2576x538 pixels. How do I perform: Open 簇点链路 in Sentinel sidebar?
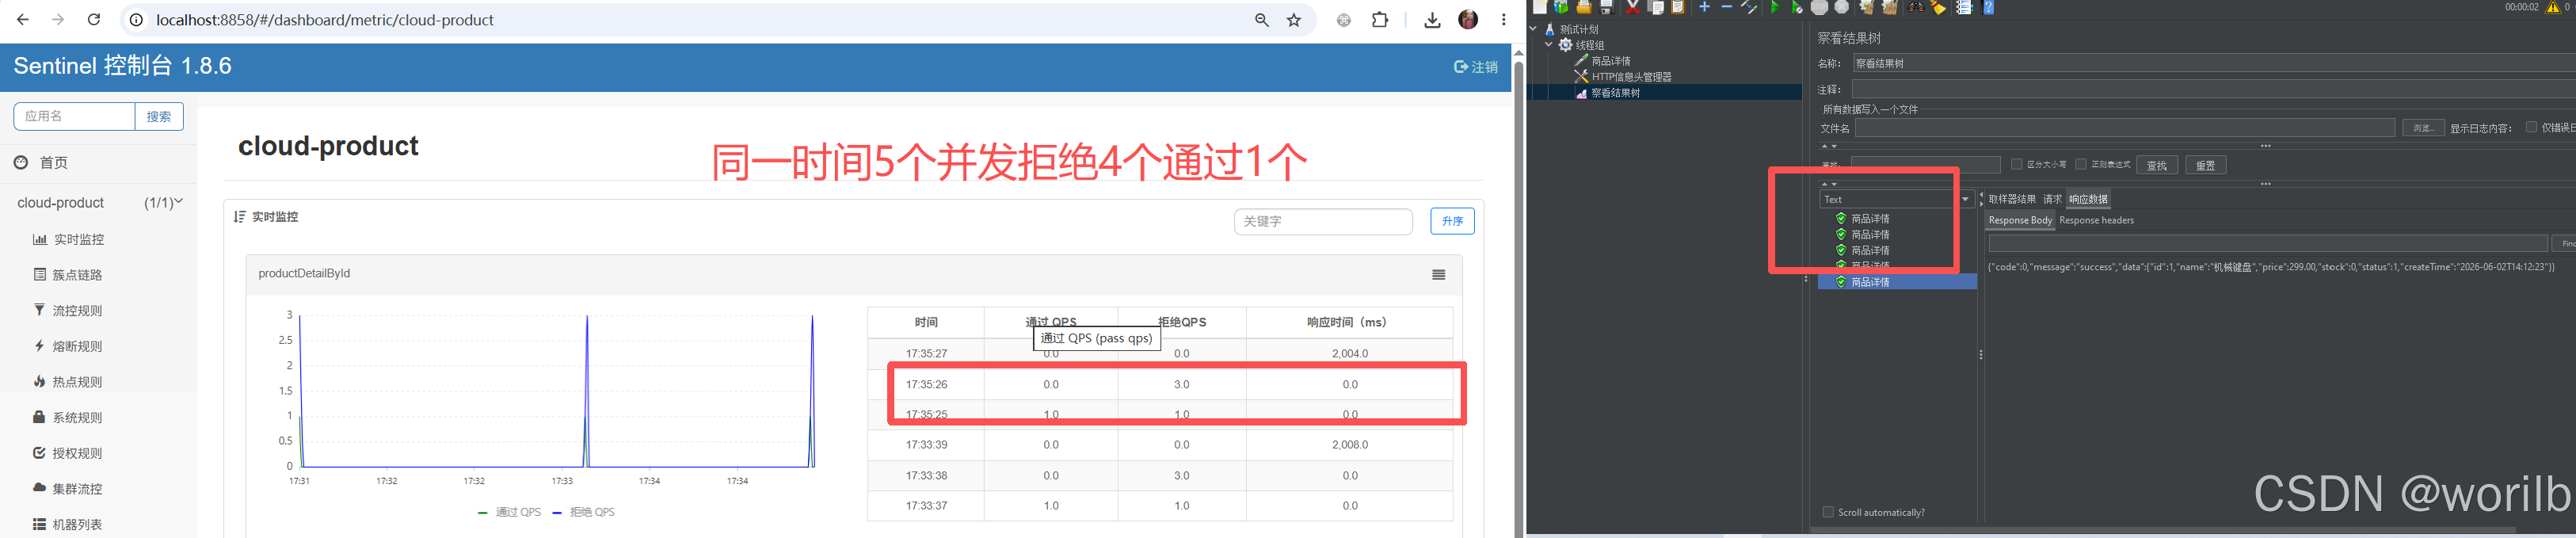tap(78, 275)
